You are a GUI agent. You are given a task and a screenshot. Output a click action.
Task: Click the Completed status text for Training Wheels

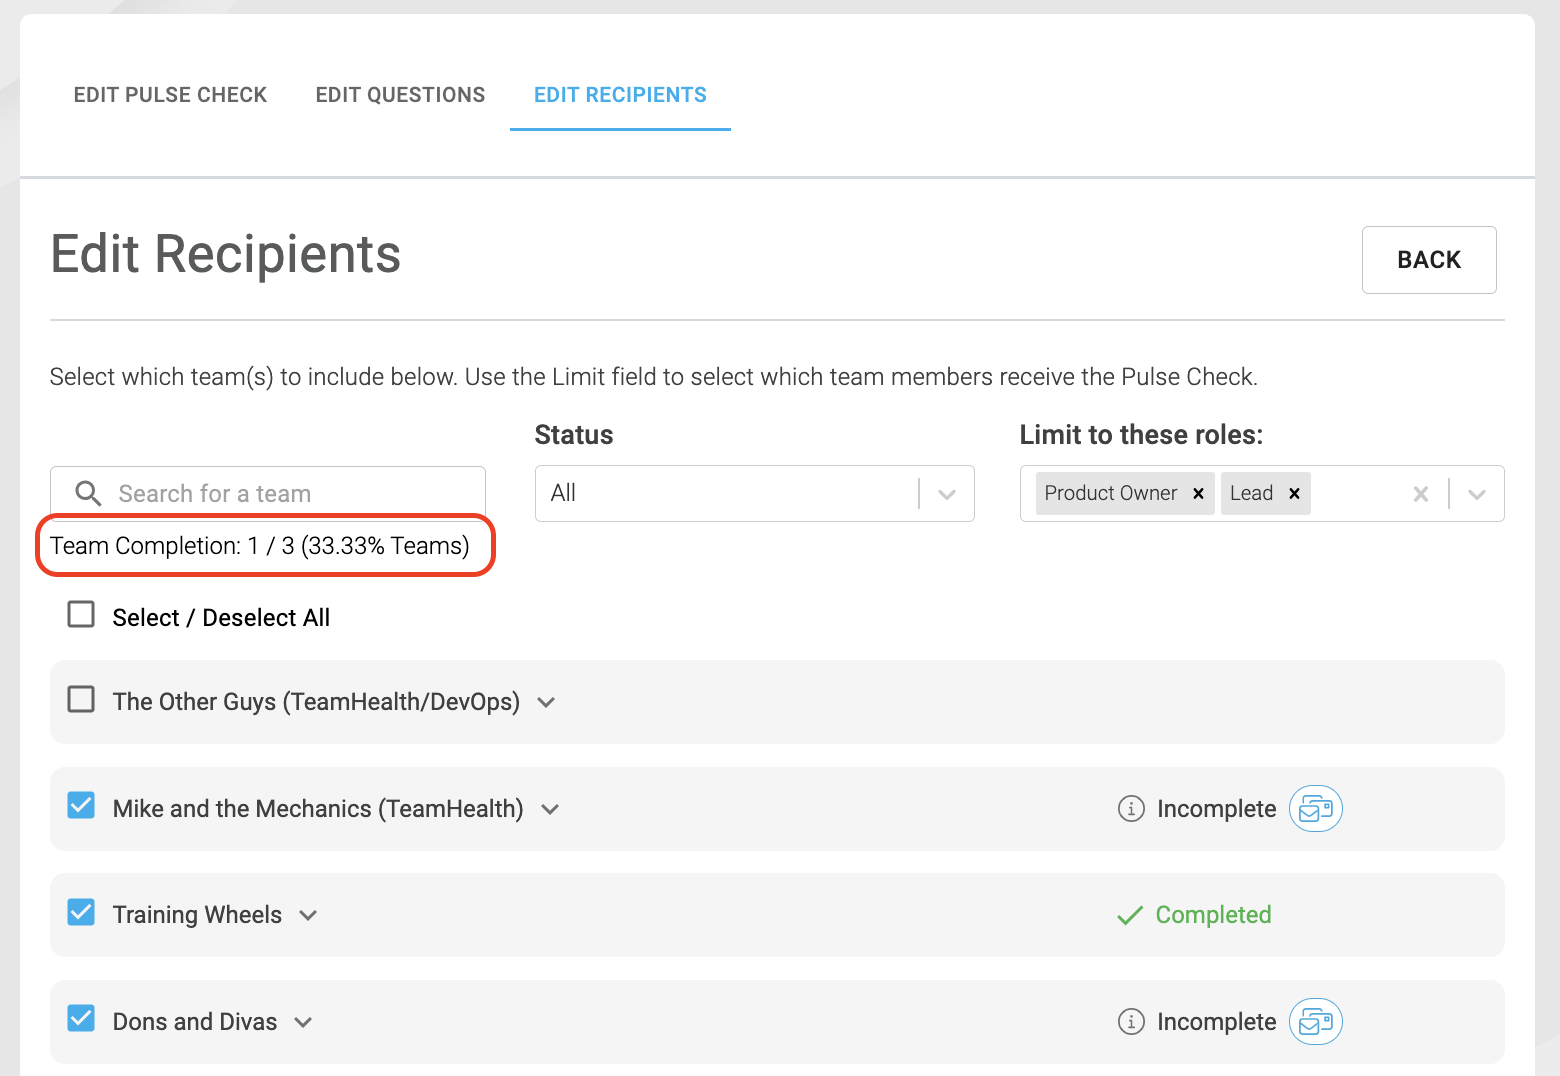[1213, 915]
